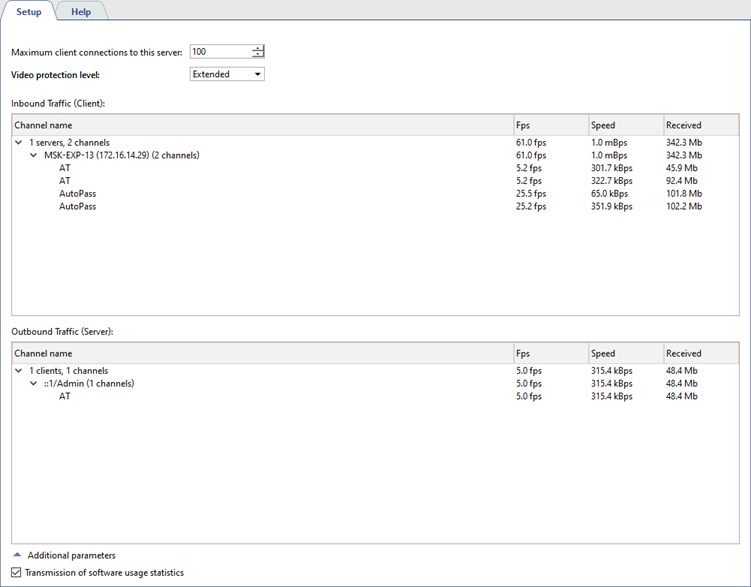Select the AutoPass channel at 351.9 kBps

(77, 207)
